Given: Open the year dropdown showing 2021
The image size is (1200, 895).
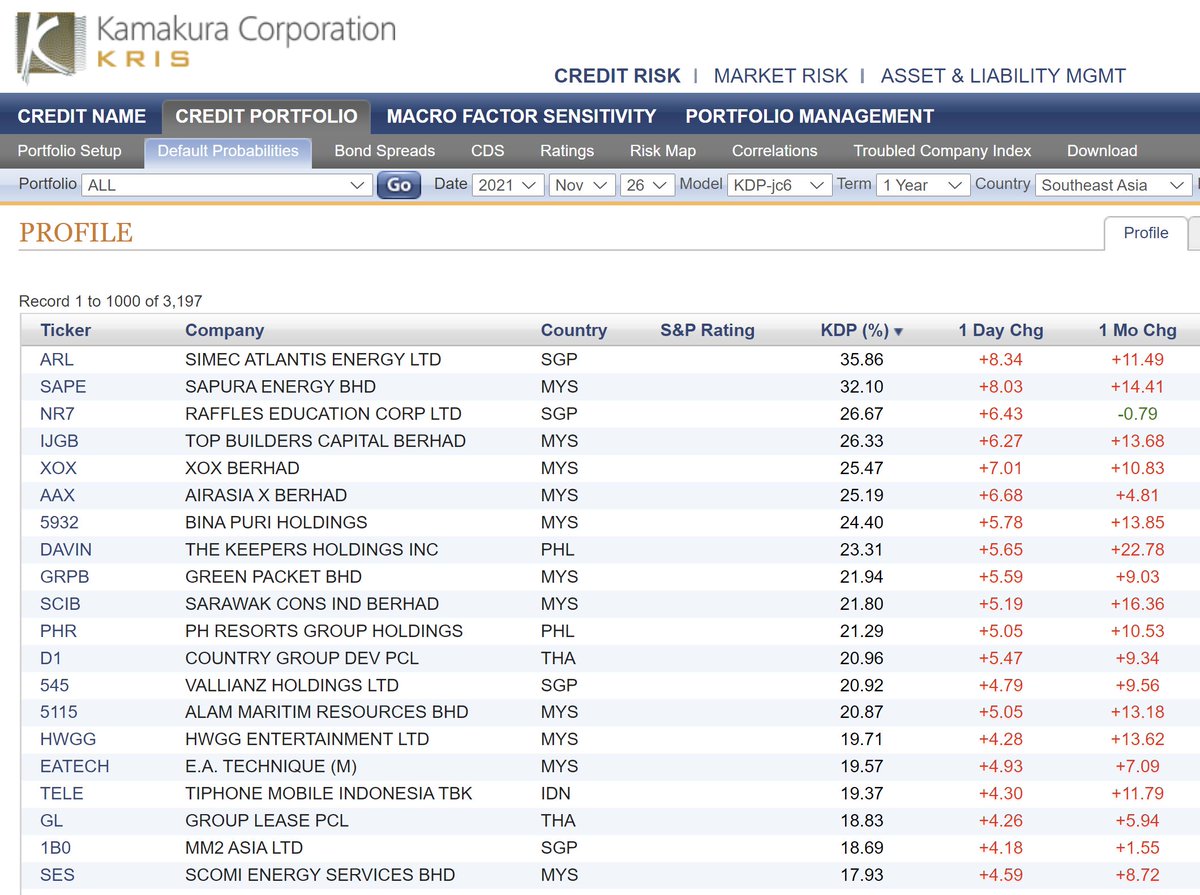Looking at the screenshot, I should click(508, 185).
